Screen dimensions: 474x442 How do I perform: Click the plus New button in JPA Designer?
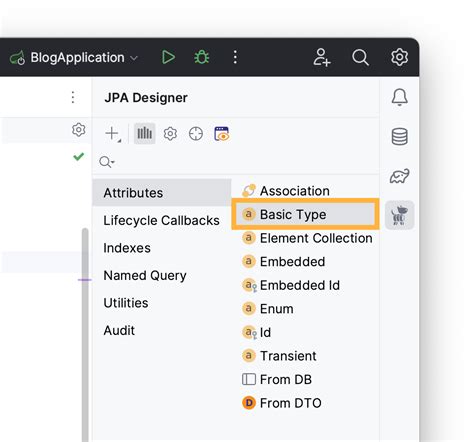coord(112,134)
